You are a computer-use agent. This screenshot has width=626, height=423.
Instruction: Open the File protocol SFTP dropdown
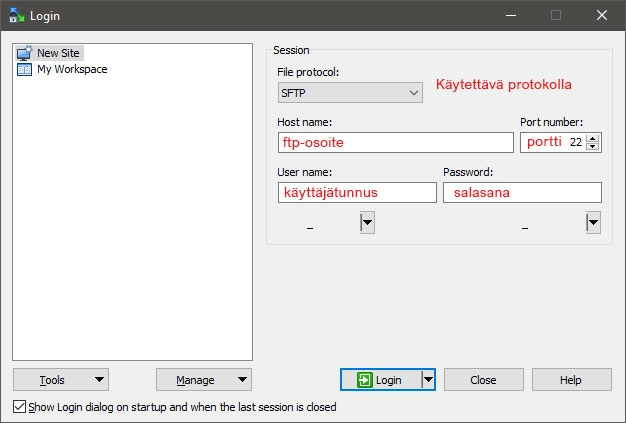coord(350,93)
